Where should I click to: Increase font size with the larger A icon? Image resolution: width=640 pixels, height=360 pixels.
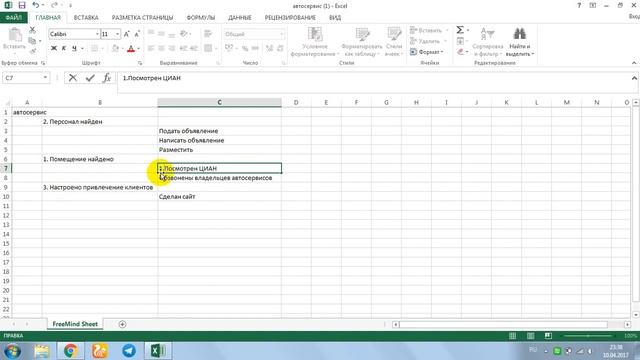coord(127,34)
